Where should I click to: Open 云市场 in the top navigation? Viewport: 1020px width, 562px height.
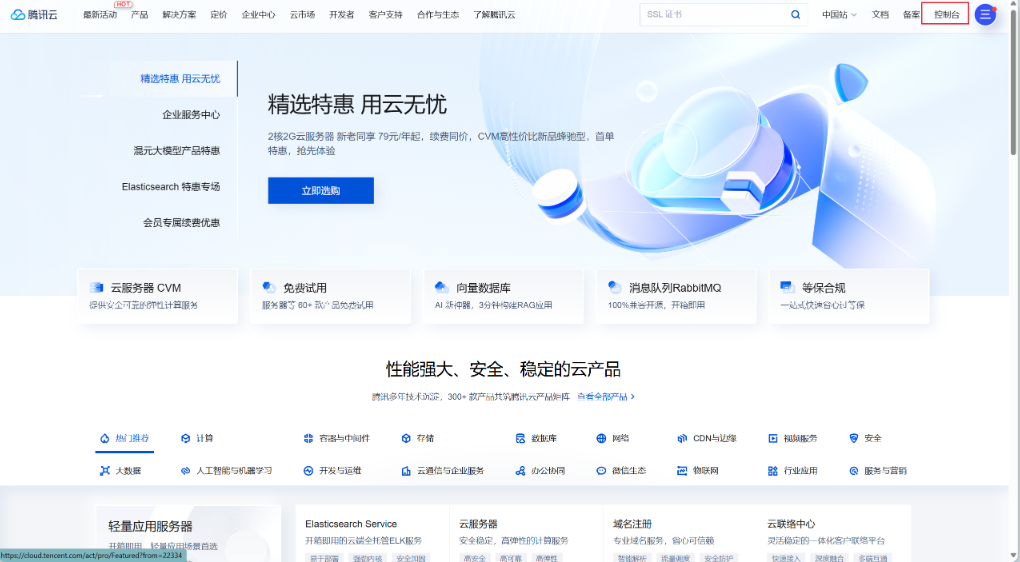tap(302, 14)
